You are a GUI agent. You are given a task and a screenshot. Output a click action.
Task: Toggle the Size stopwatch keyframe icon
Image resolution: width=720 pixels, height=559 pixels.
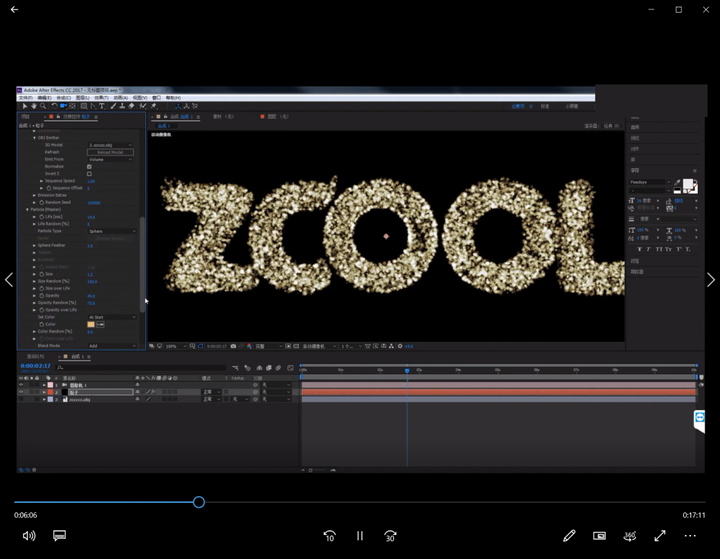point(42,274)
